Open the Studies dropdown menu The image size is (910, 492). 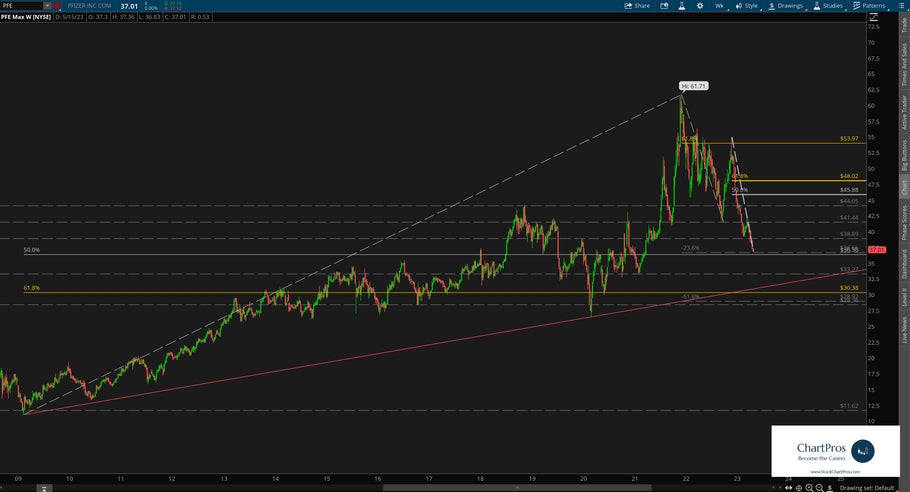coord(828,6)
